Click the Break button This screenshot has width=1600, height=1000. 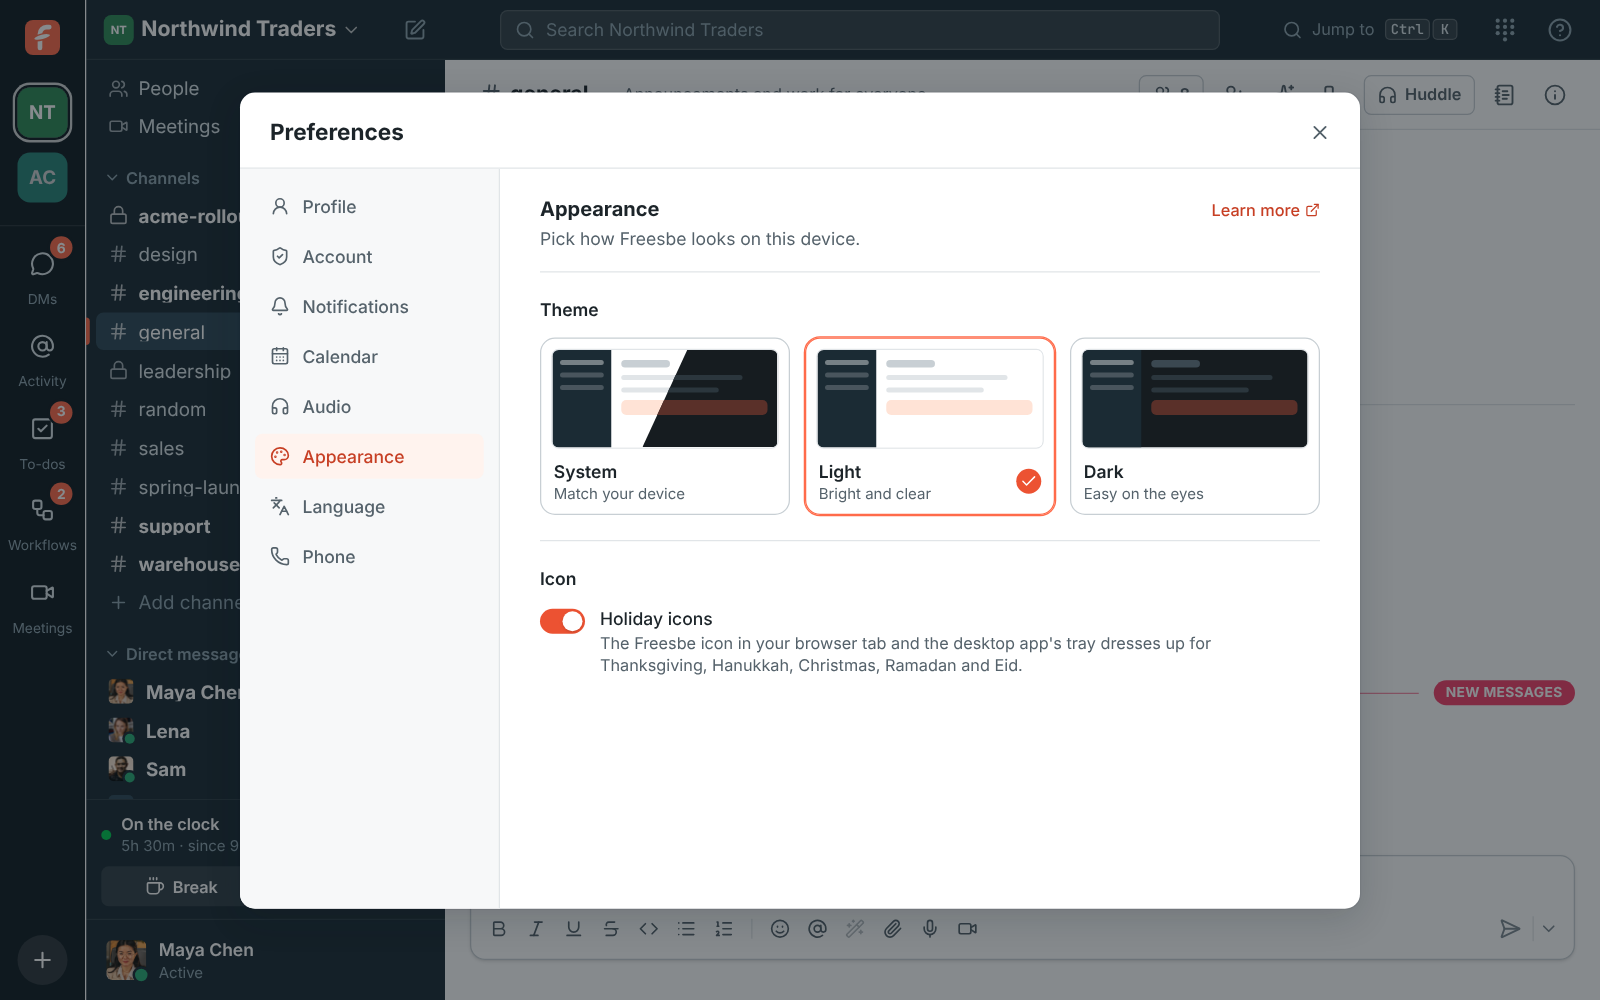pos(171,887)
